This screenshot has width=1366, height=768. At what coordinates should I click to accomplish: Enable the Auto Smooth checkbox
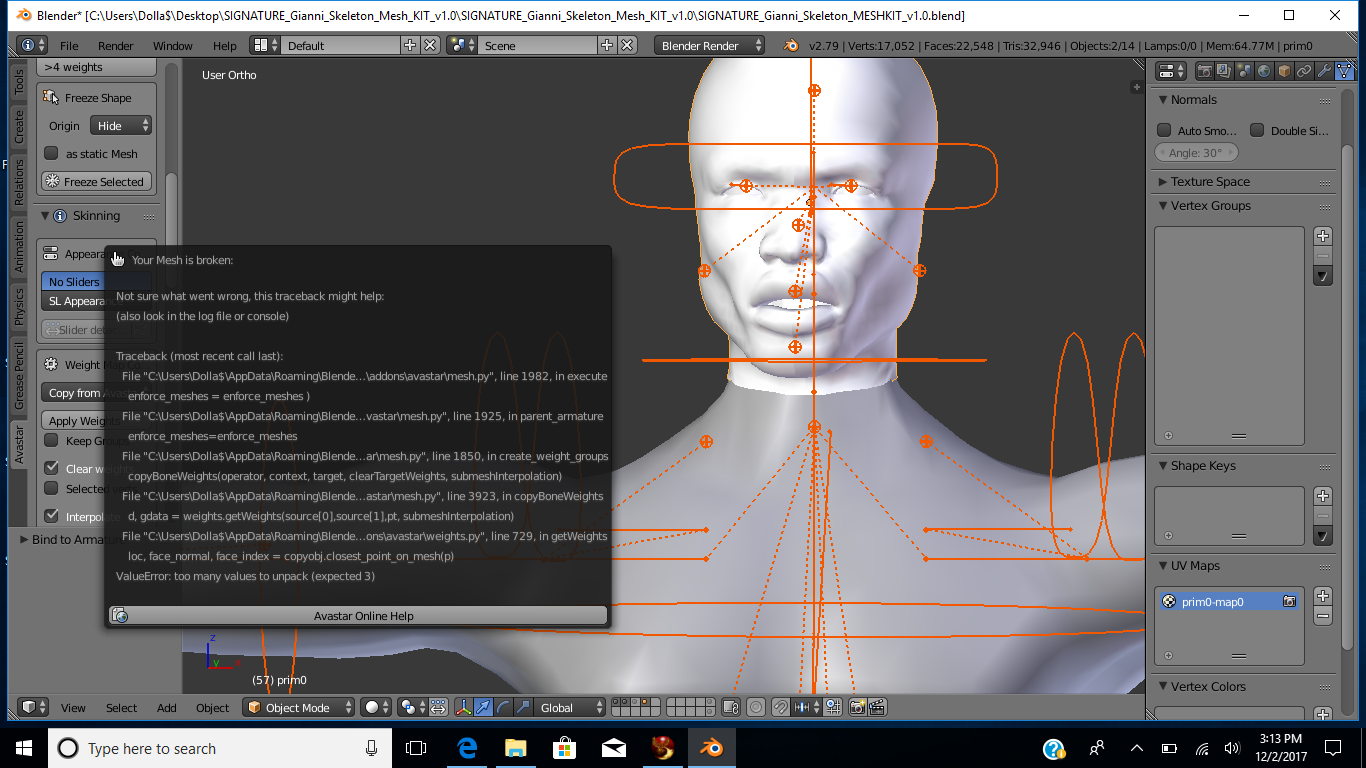click(1164, 130)
